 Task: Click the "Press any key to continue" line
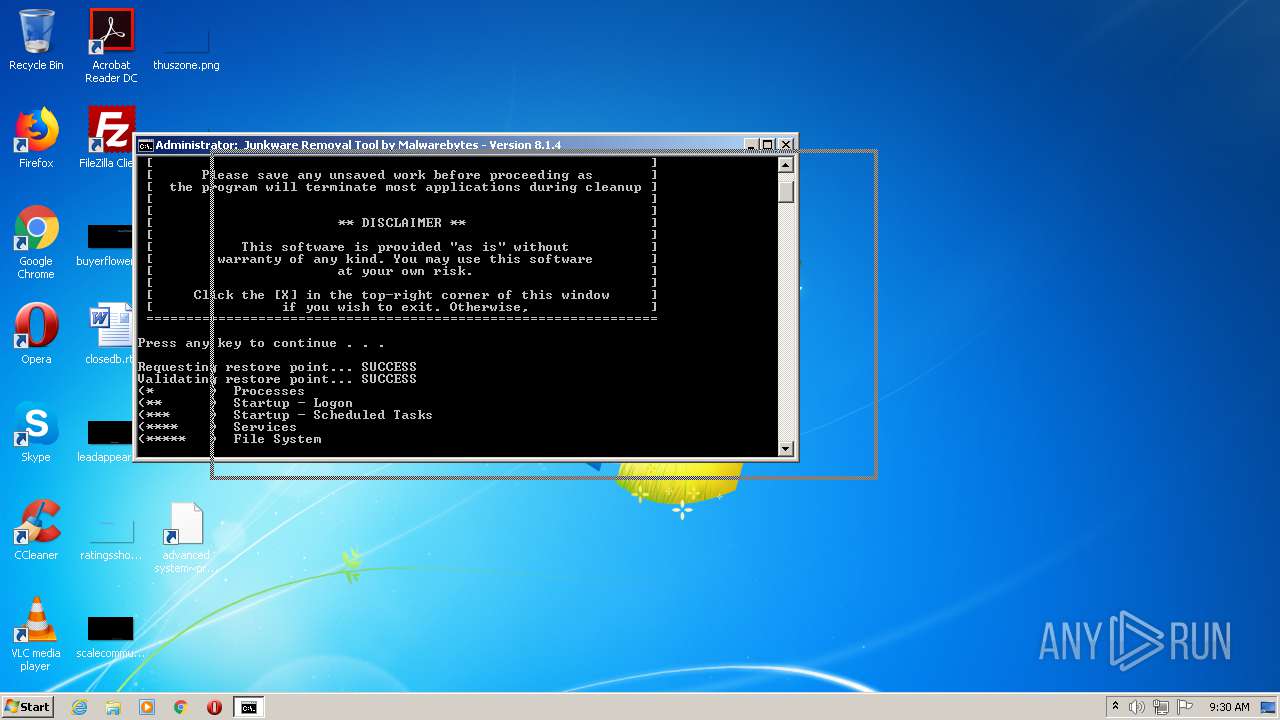point(261,343)
